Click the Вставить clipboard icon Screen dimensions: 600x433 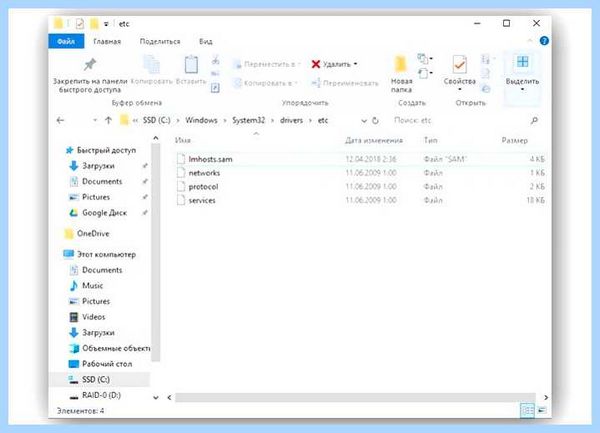191,64
